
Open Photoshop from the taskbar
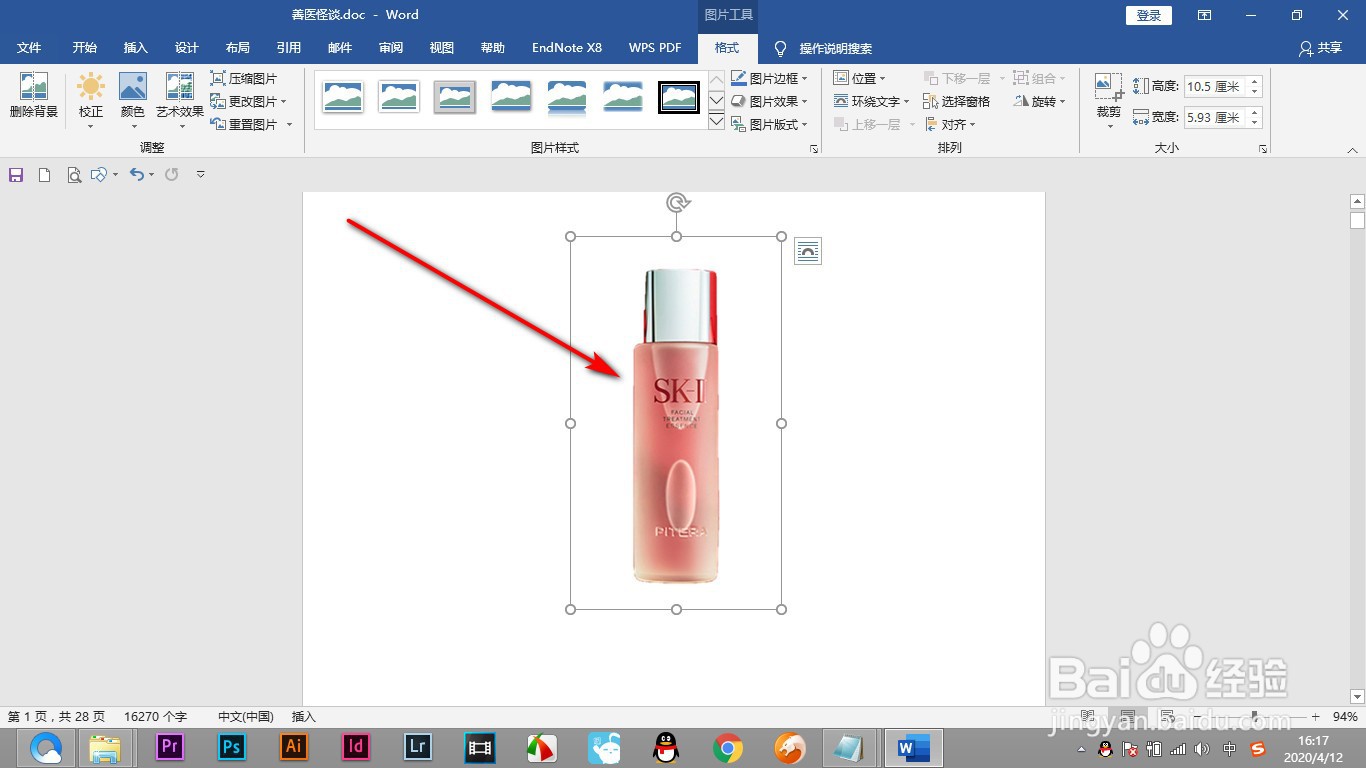(x=231, y=747)
